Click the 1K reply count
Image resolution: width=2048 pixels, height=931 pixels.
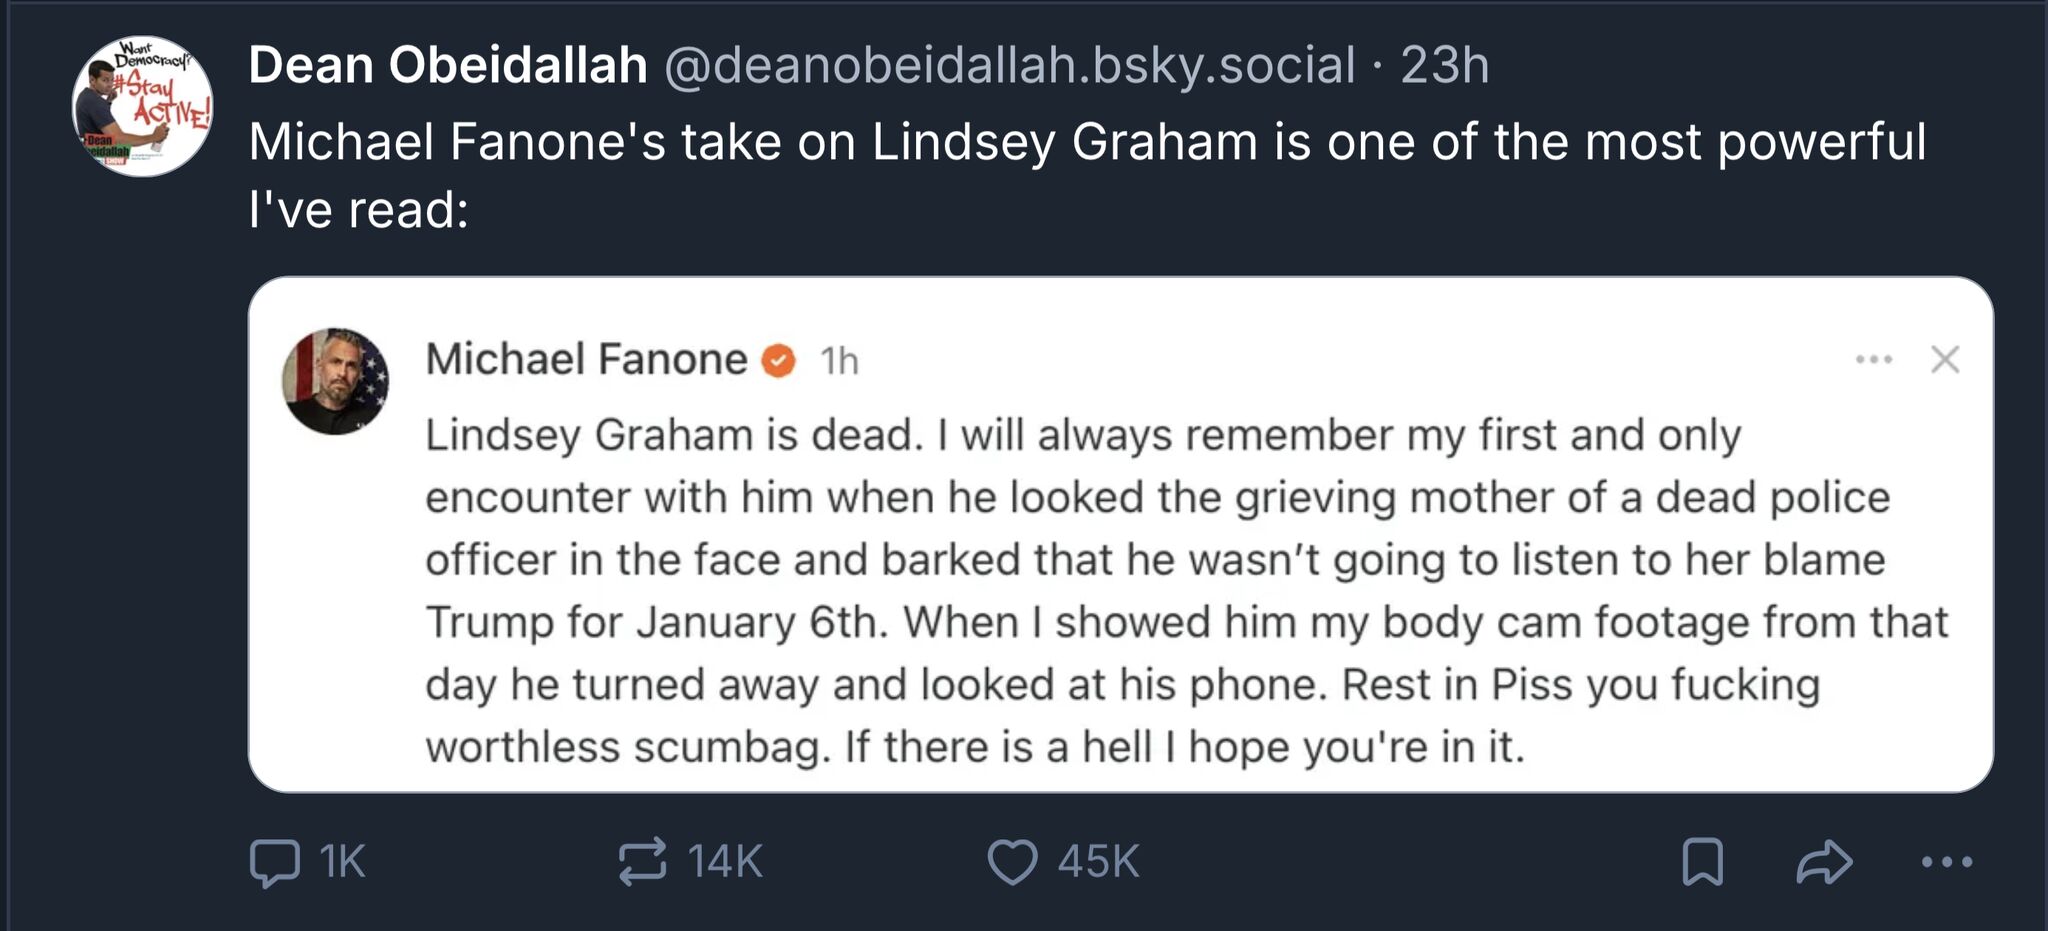tap(342, 862)
